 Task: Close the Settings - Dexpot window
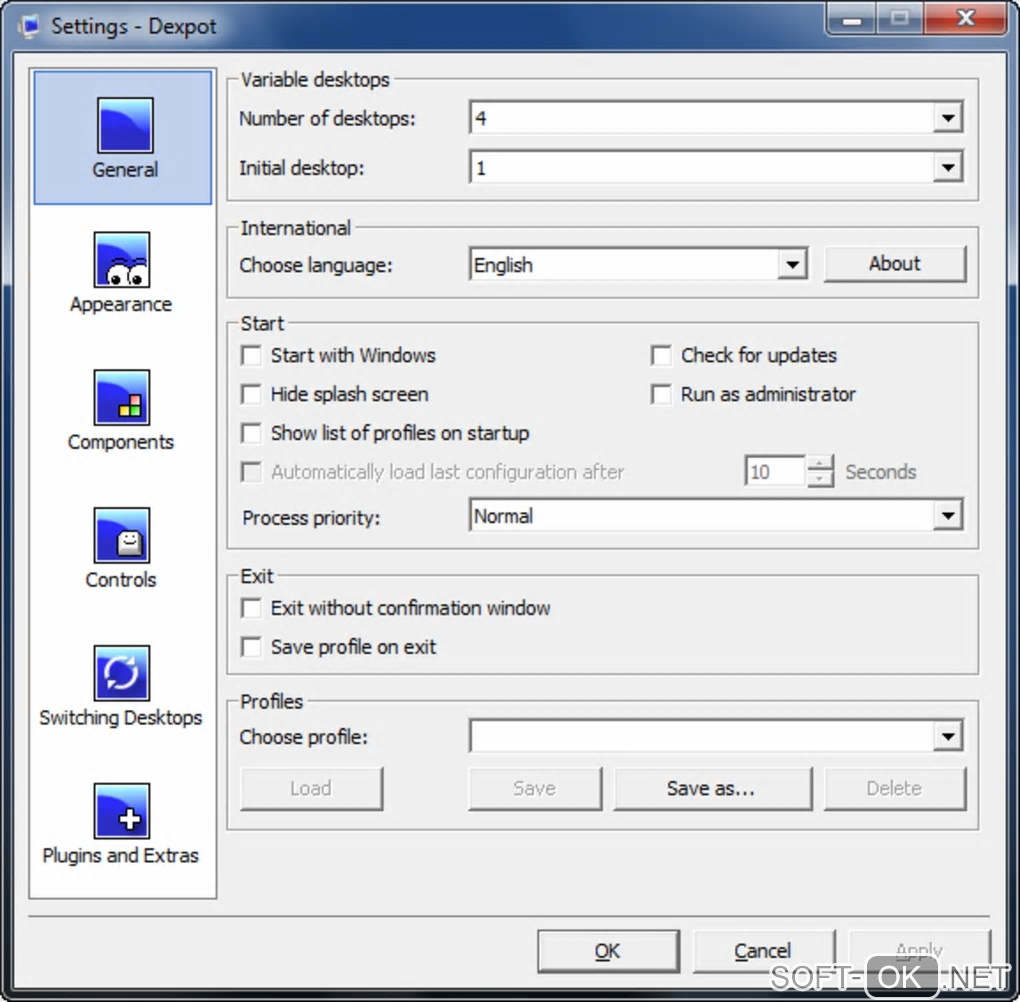966,19
